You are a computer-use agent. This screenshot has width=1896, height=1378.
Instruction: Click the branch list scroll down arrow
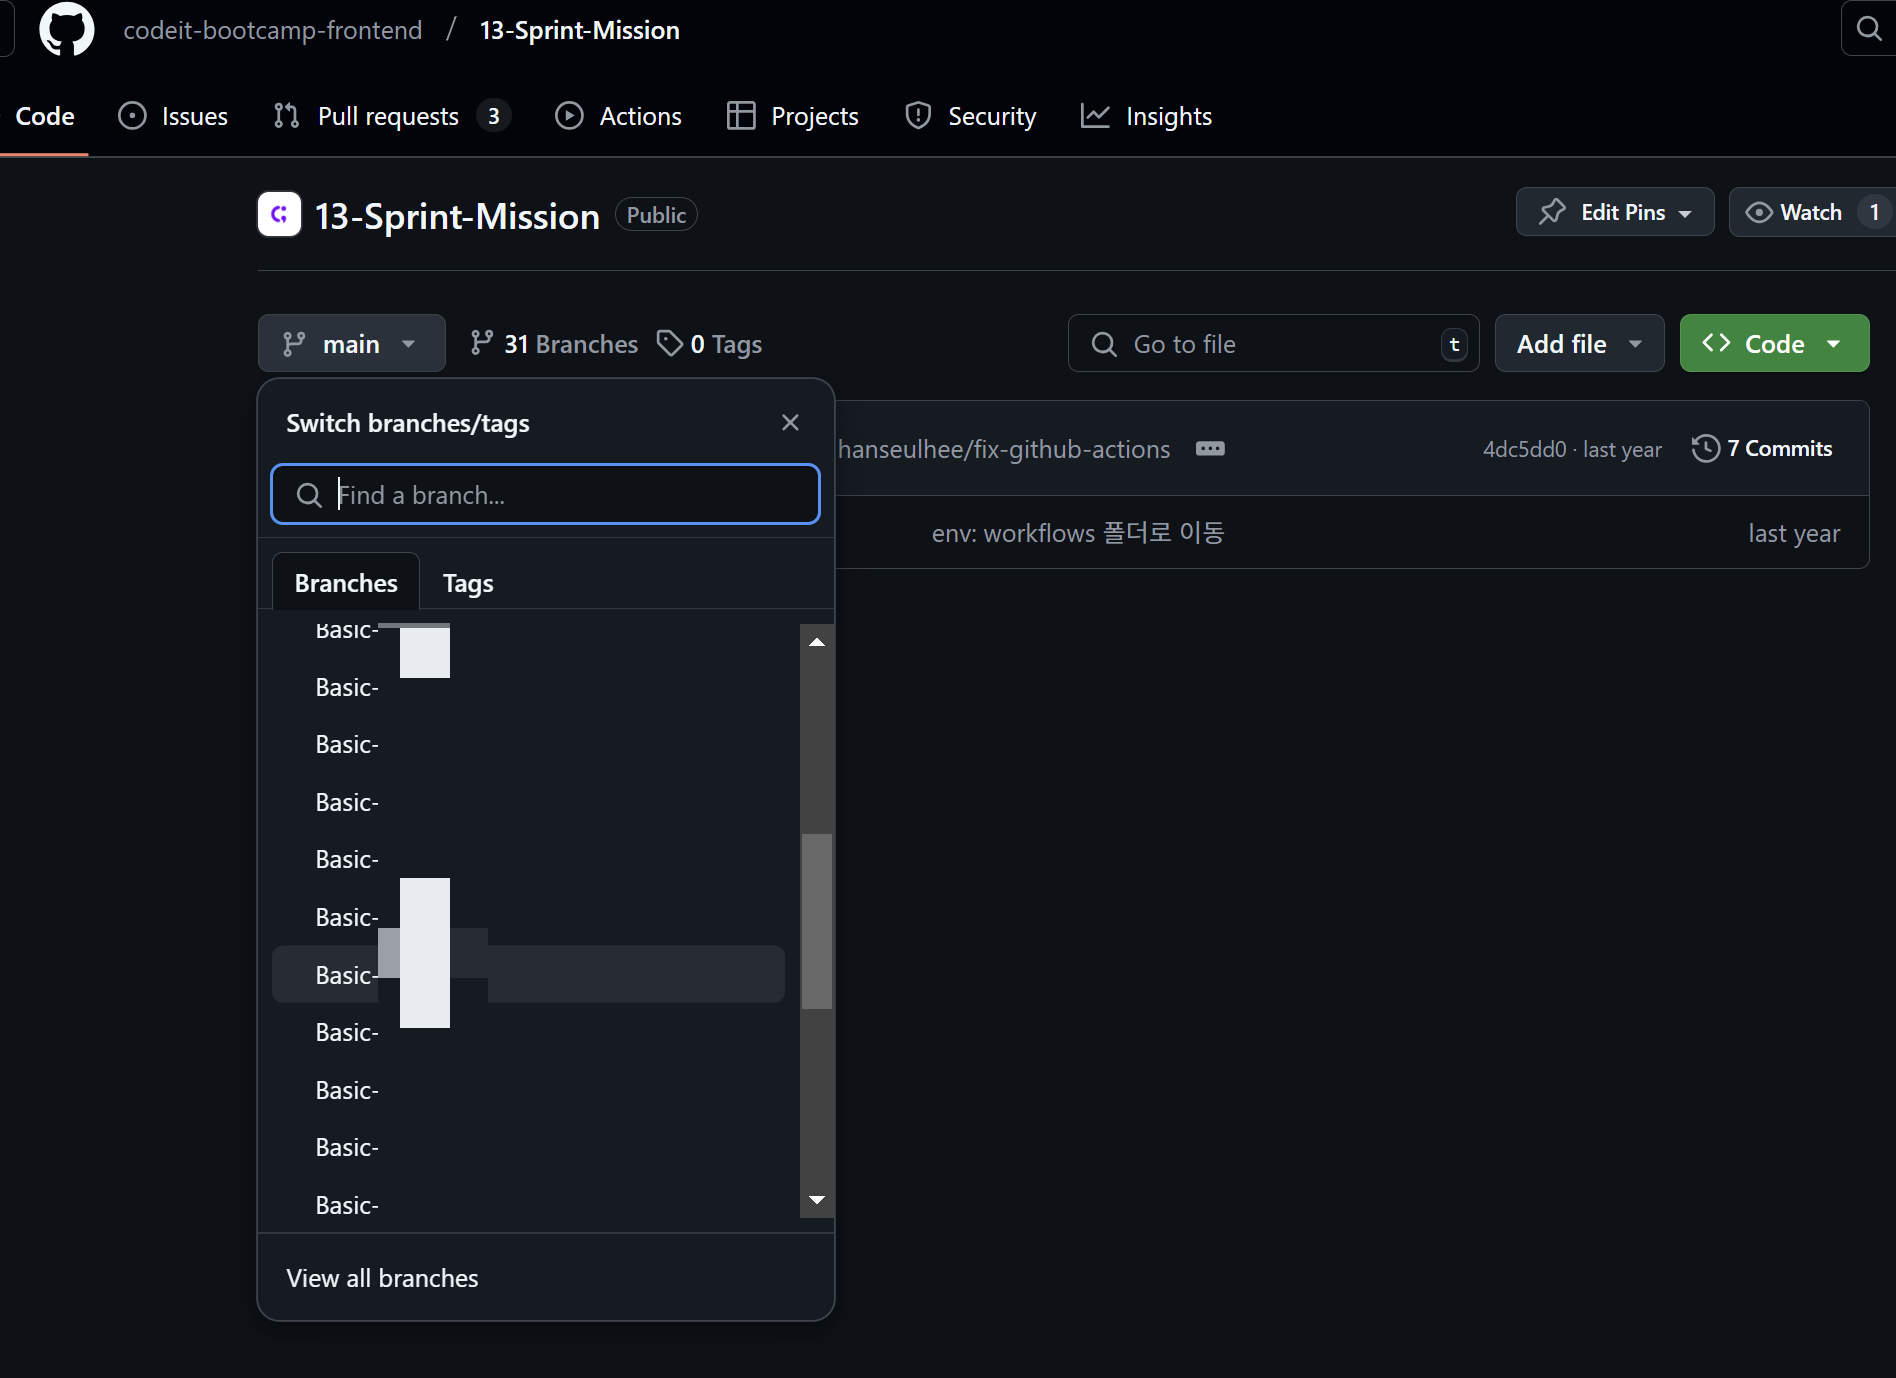(x=817, y=1200)
